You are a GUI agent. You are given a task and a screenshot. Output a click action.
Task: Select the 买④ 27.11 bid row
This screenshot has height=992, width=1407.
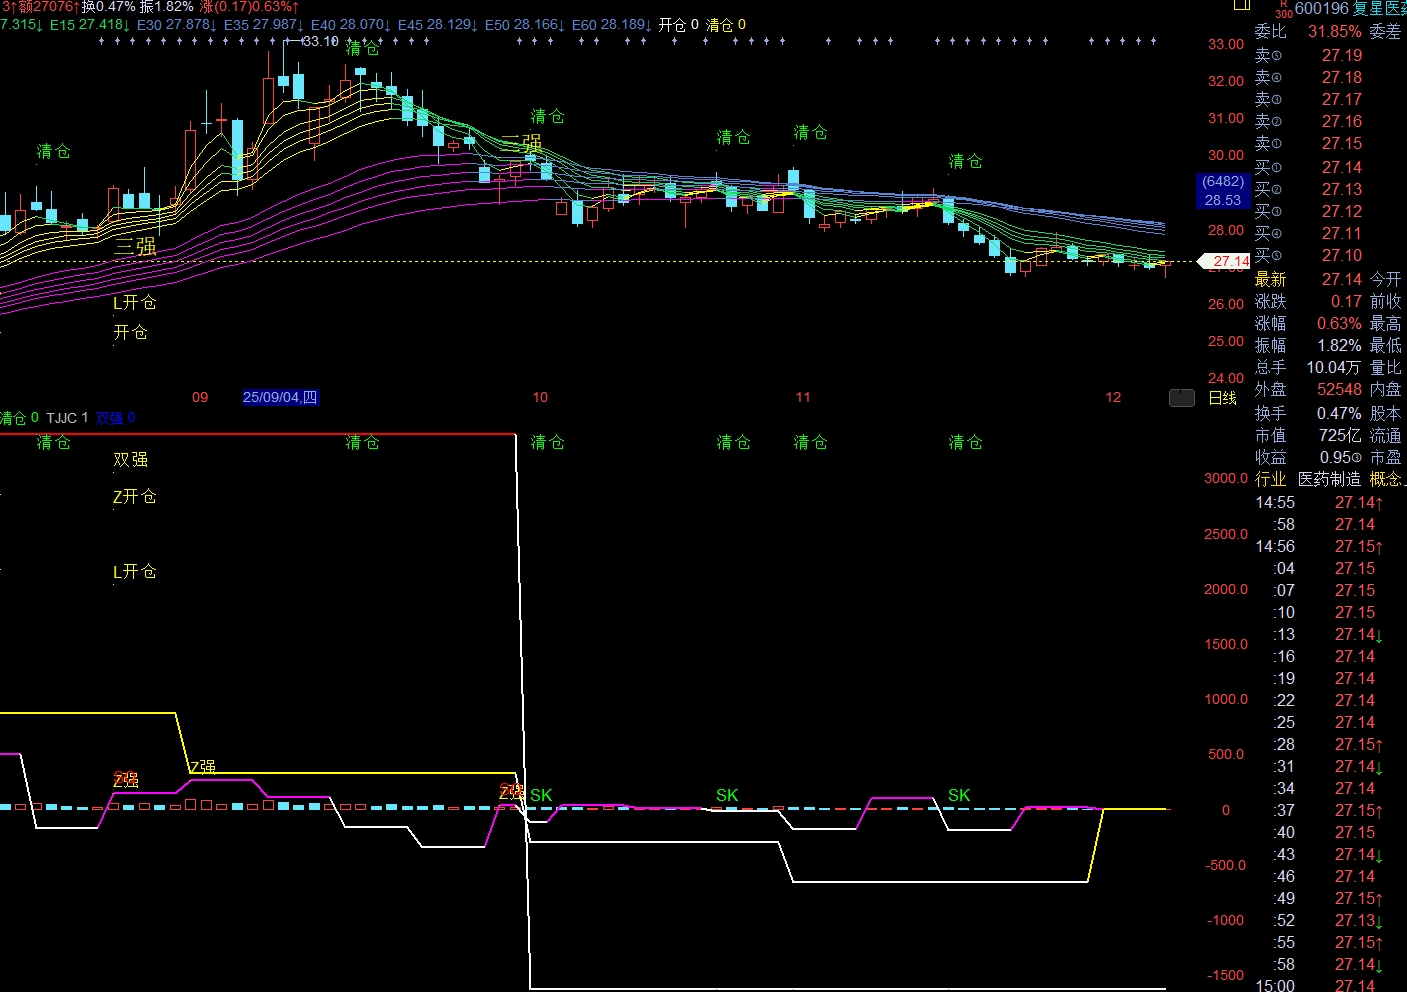point(1309,234)
